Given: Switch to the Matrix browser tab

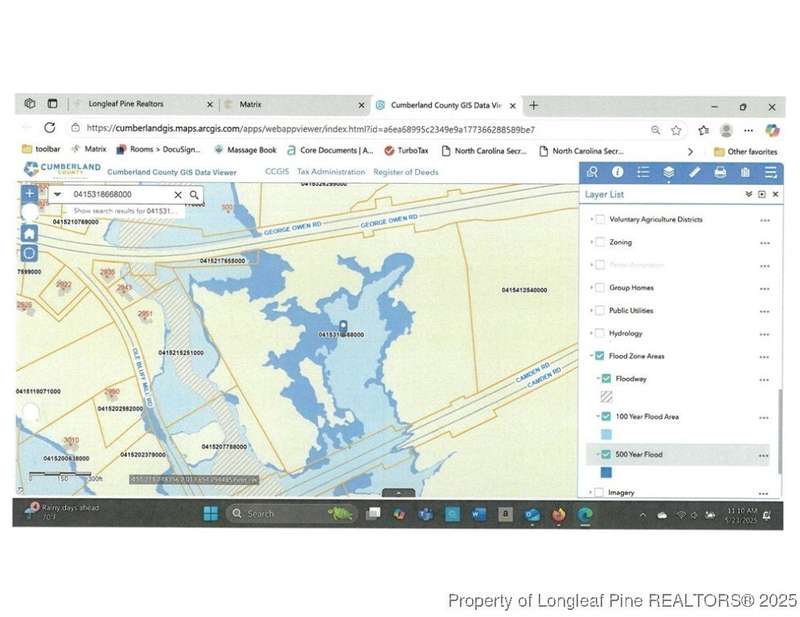Looking at the screenshot, I should (250, 104).
